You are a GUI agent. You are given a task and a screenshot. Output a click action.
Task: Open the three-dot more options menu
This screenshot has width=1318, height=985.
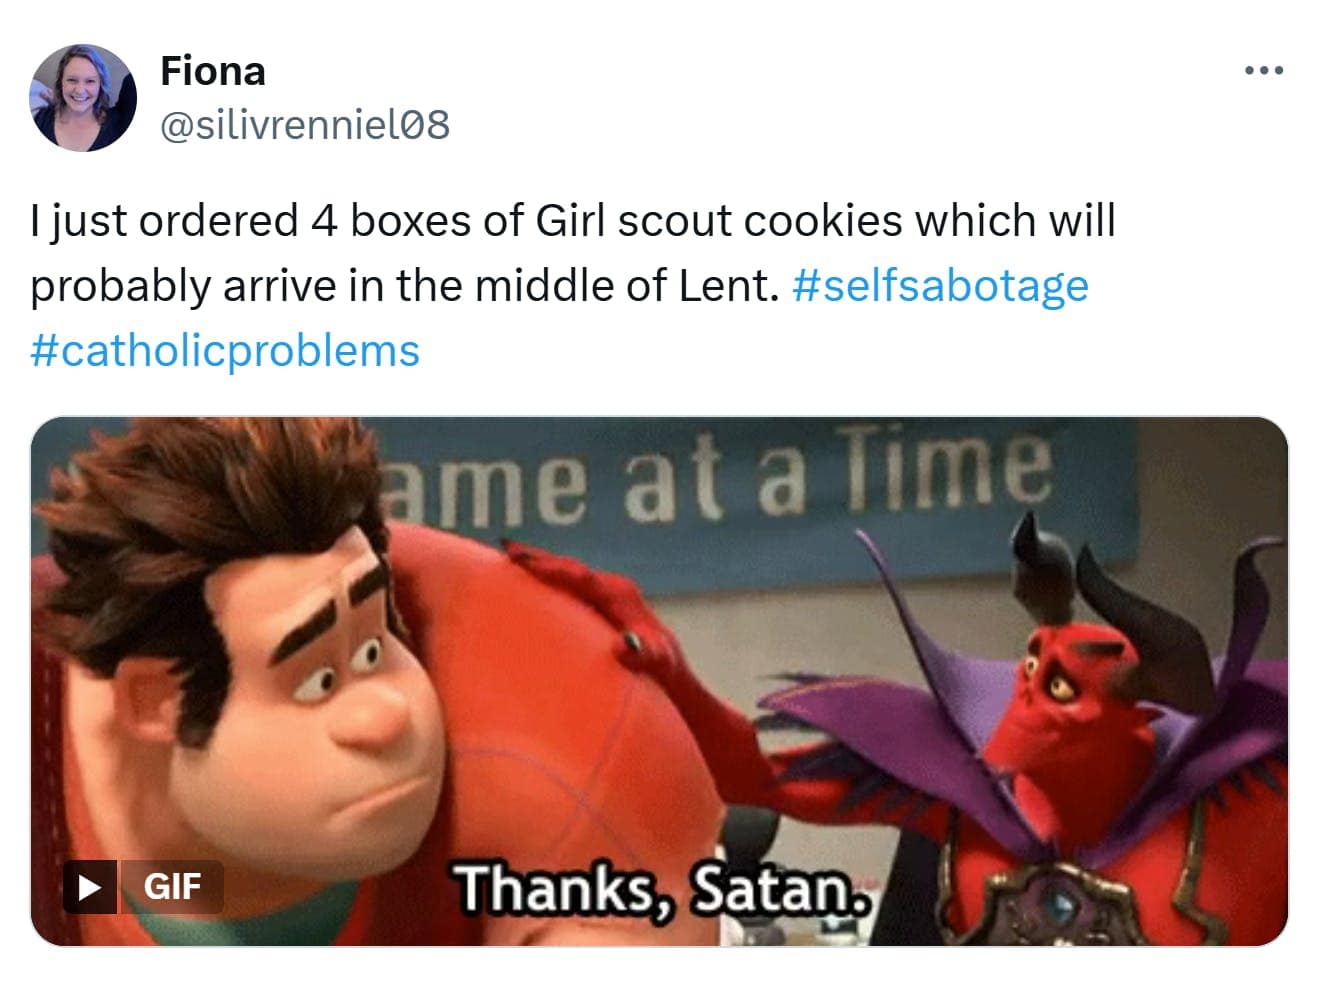[1263, 71]
